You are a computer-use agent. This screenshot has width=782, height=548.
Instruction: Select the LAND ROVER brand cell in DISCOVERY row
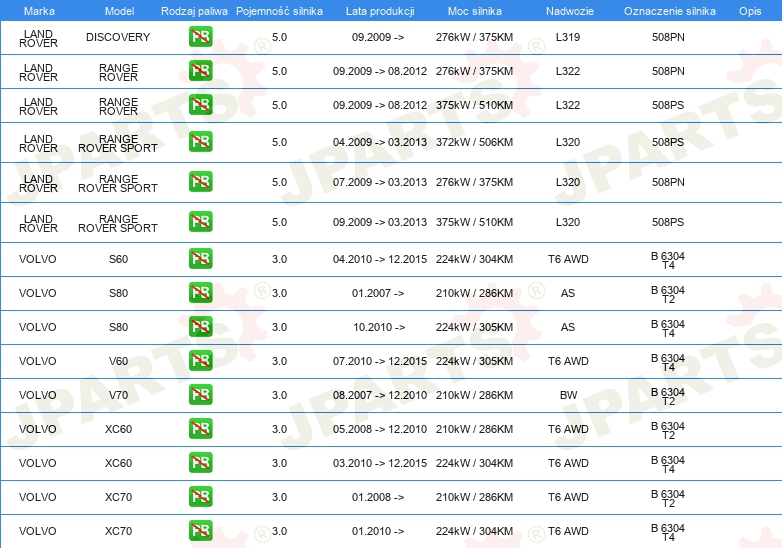tap(38, 38)
